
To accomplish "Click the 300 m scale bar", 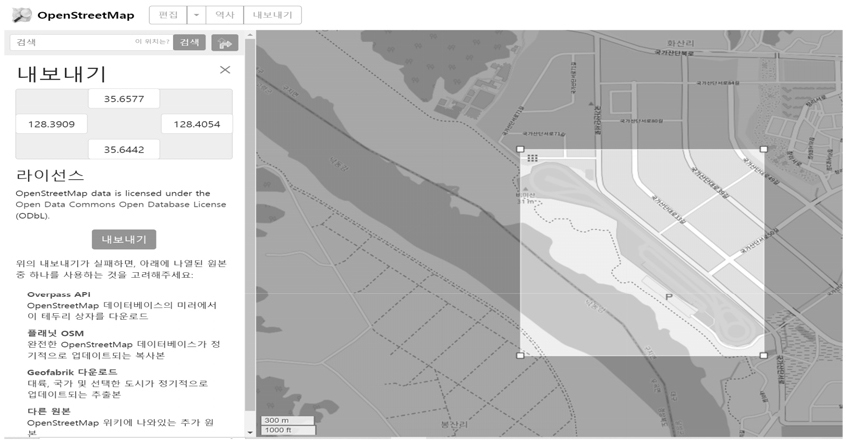I will [x=288, y=420].
